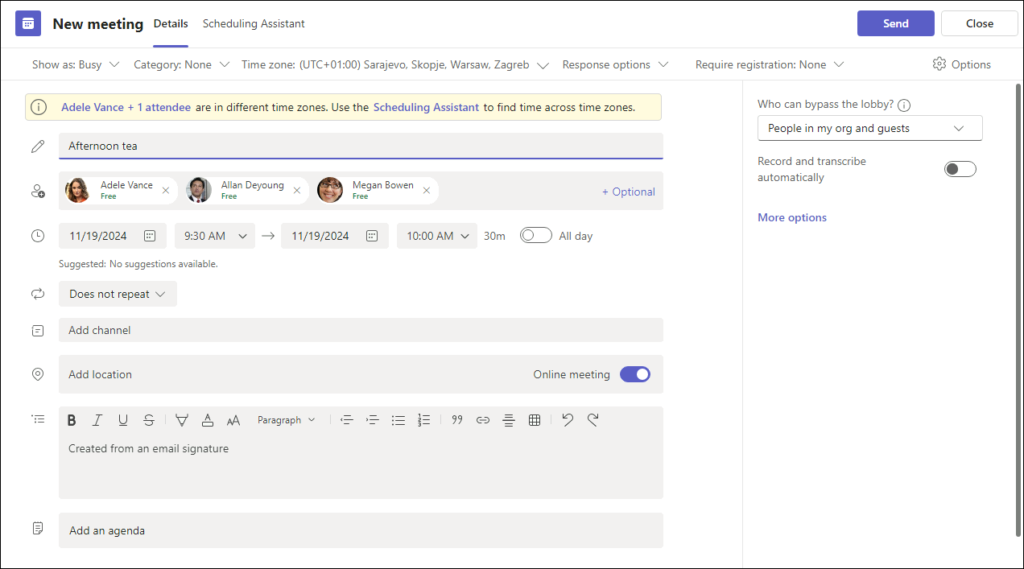Open Response options dropdown
Screen dimensions: 1024x569
[615, 65]
